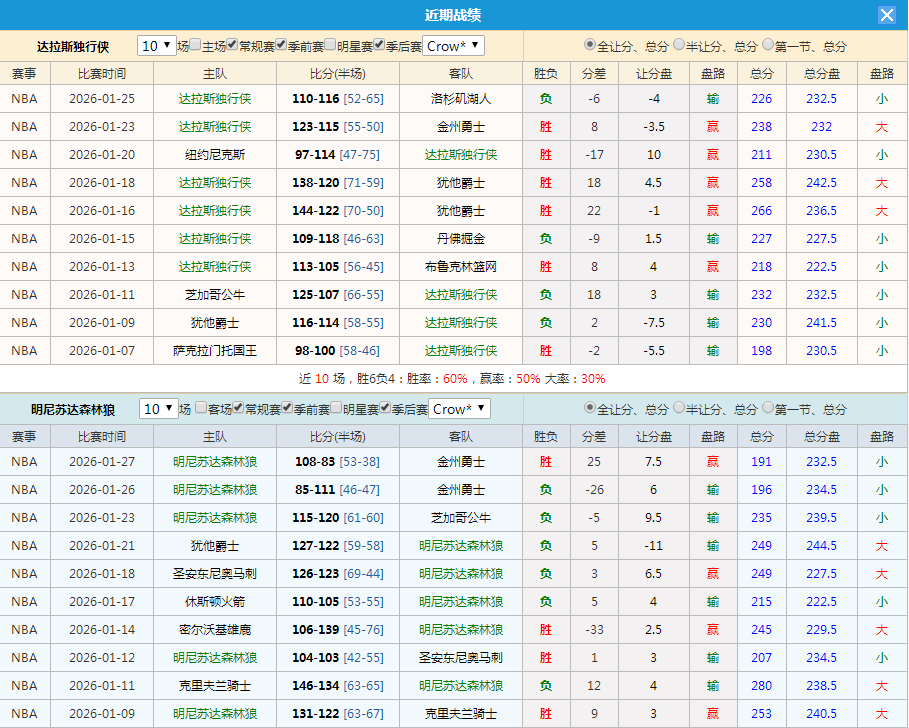Click the 总分盘 column header of the Dallas table
The width and height of the screenshot is (909, 728).
pos(821,73)
